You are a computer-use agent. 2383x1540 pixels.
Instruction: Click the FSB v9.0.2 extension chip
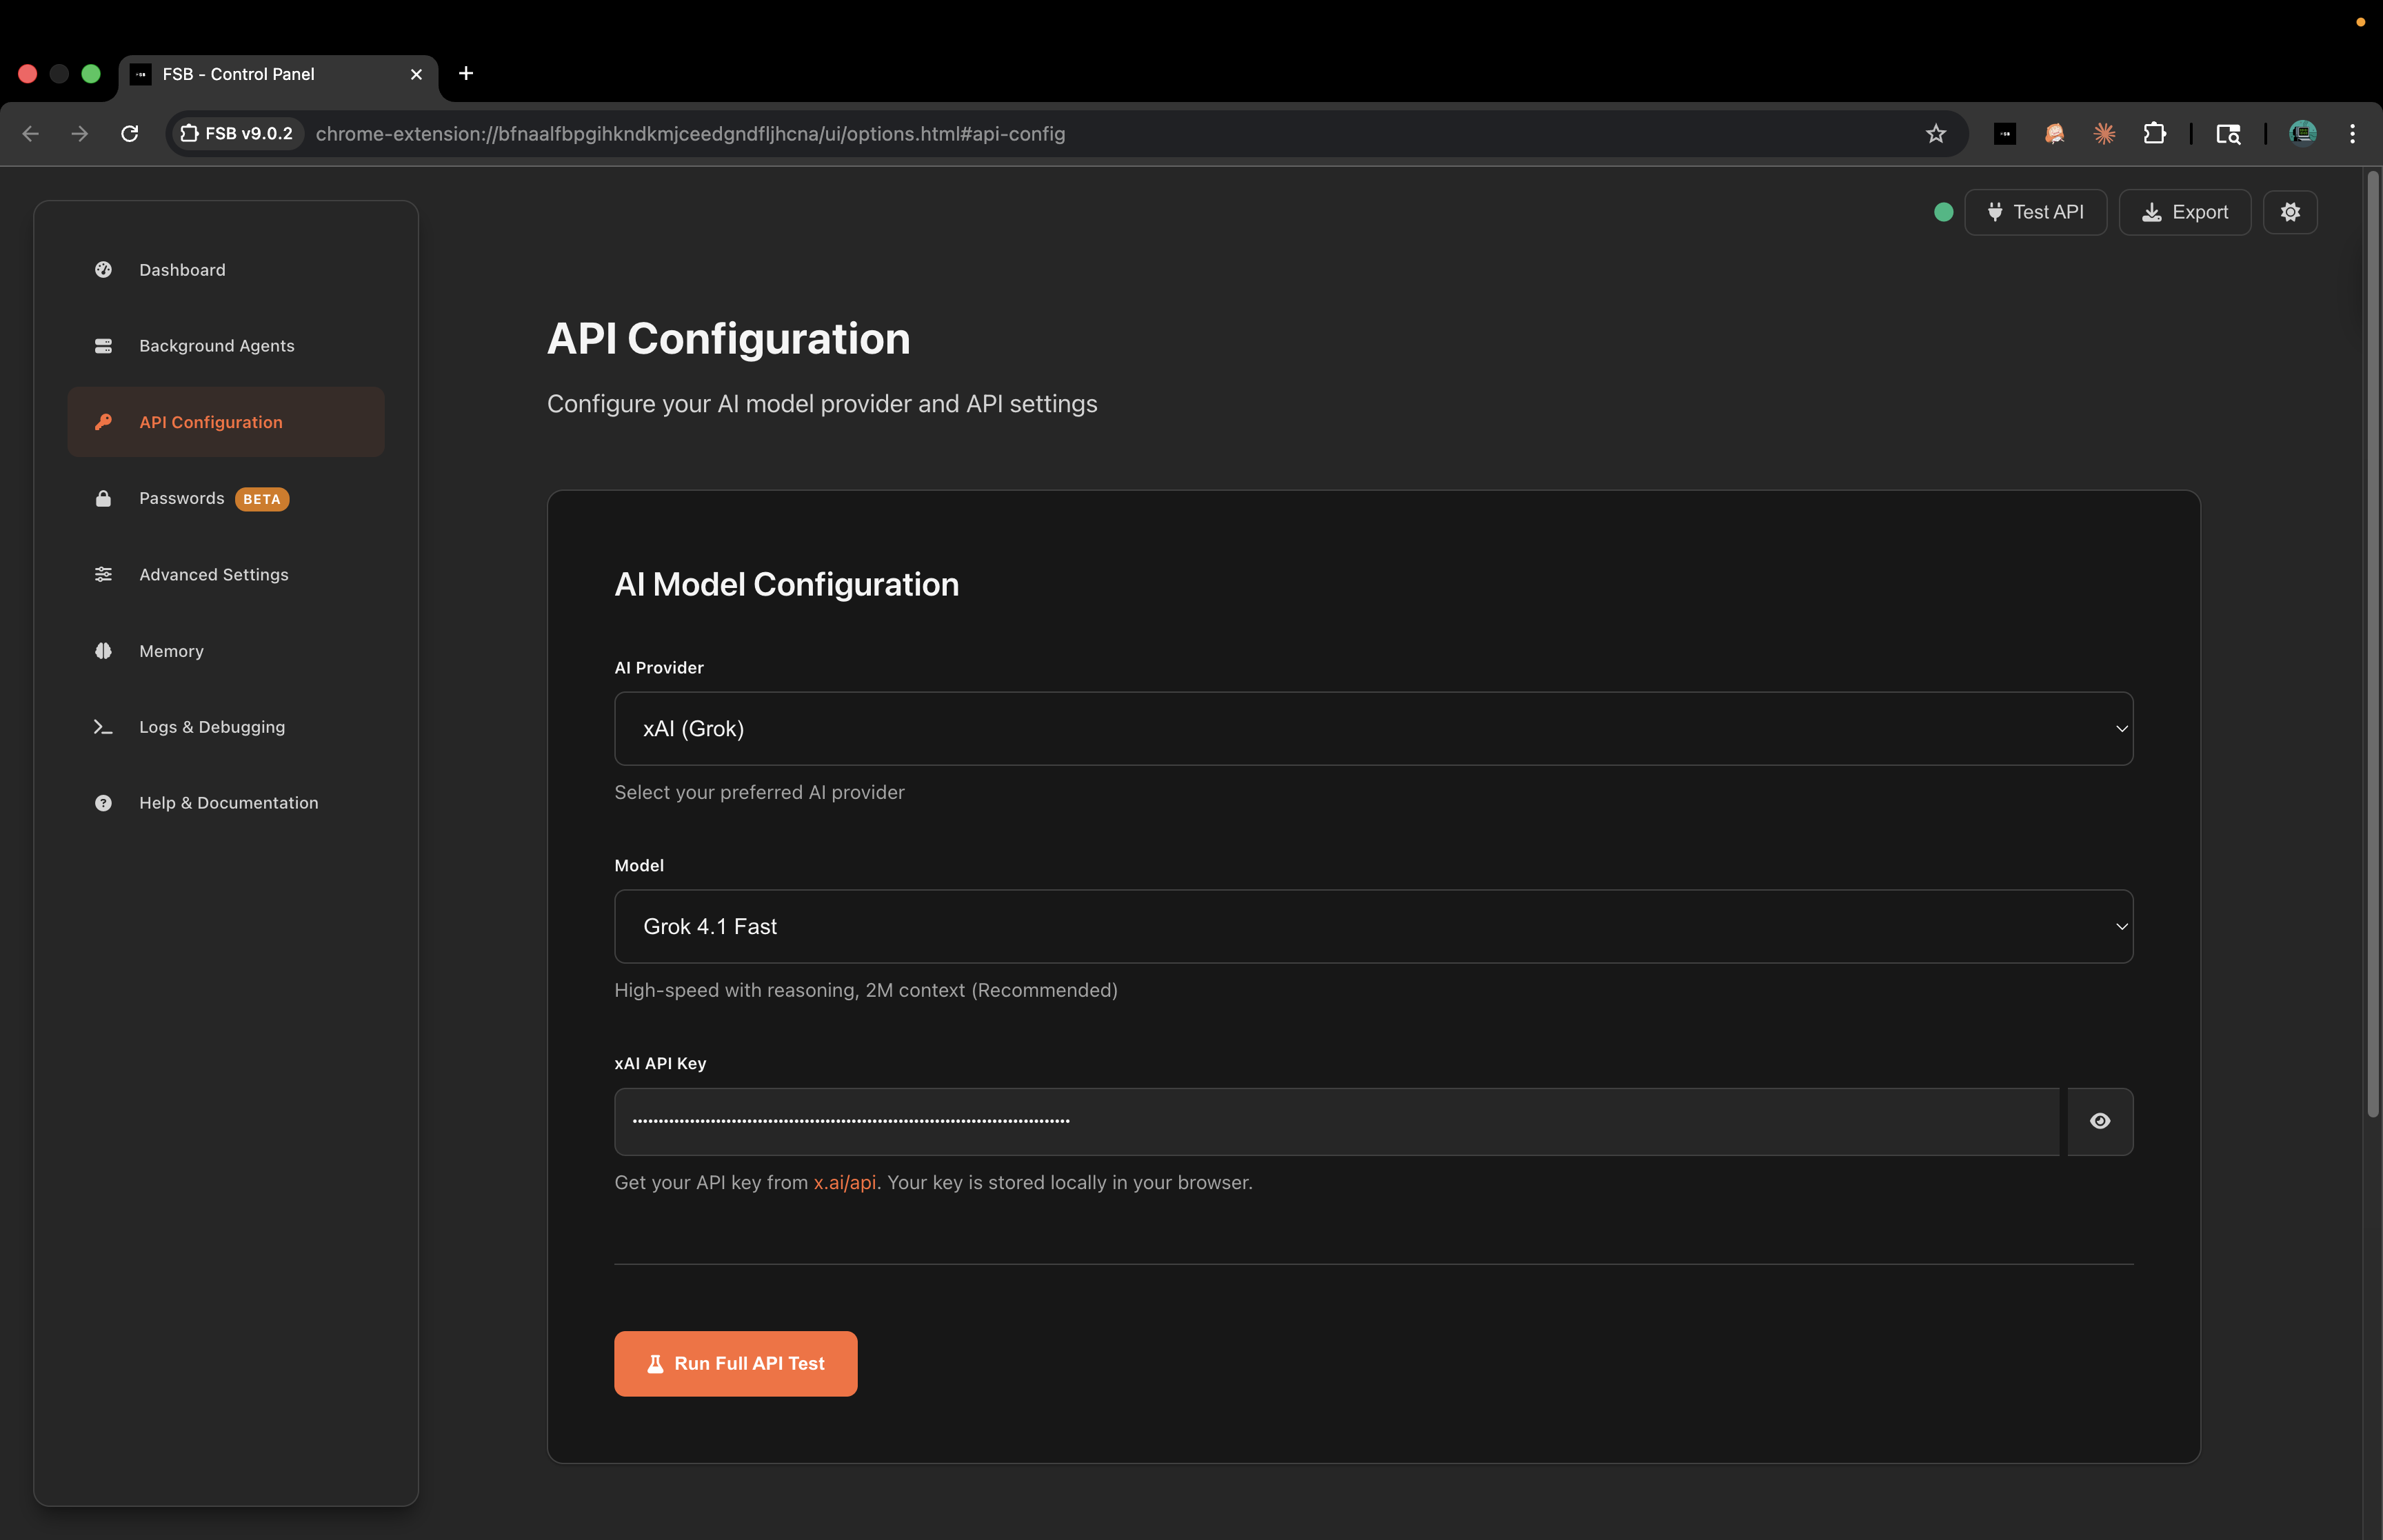coord(237,134)
